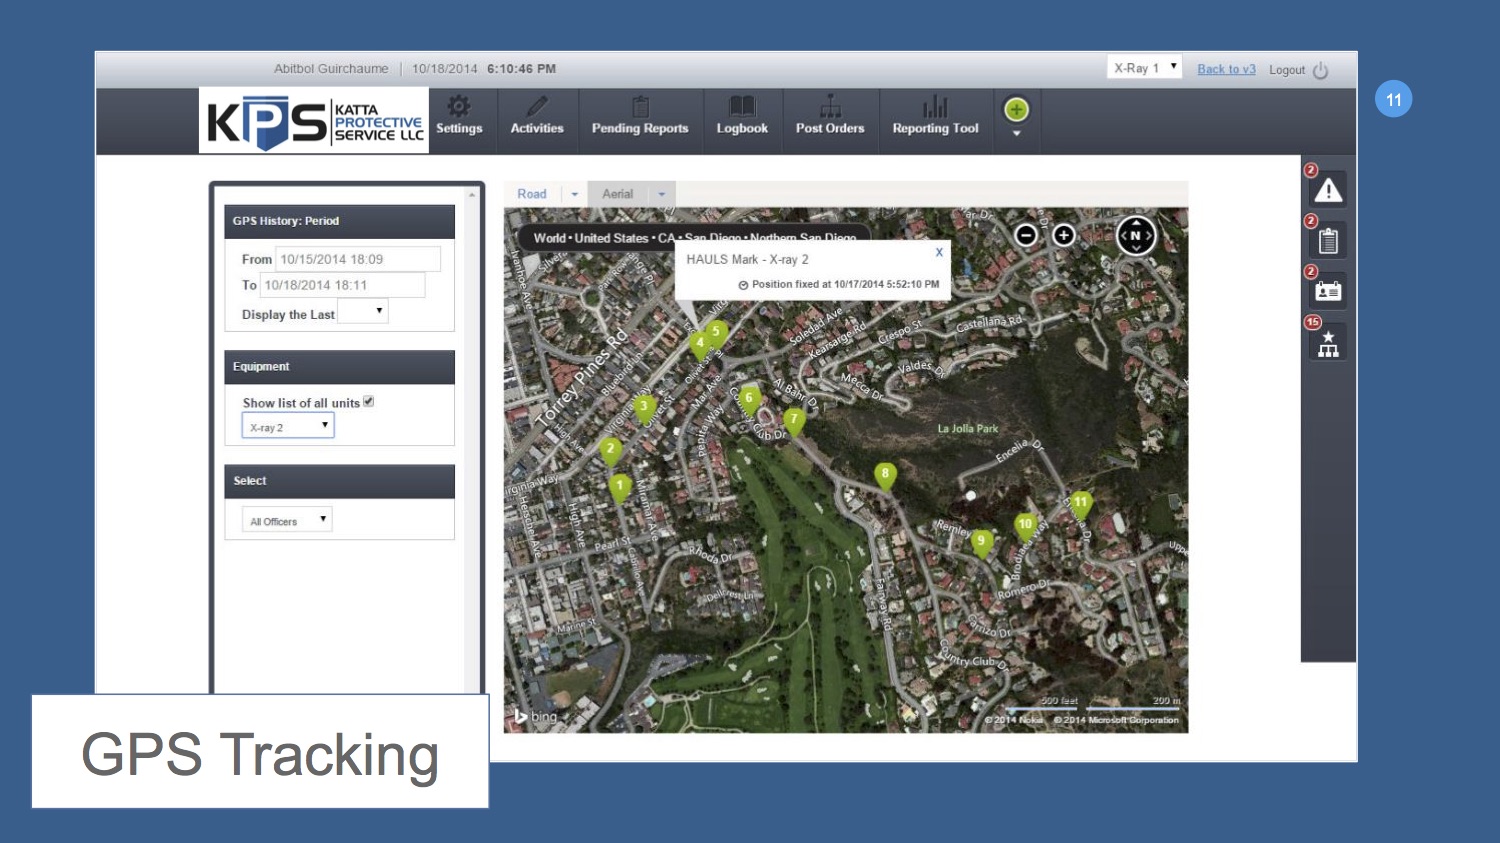
Task: Click map marker number 10
Action: pos(1025,526)
